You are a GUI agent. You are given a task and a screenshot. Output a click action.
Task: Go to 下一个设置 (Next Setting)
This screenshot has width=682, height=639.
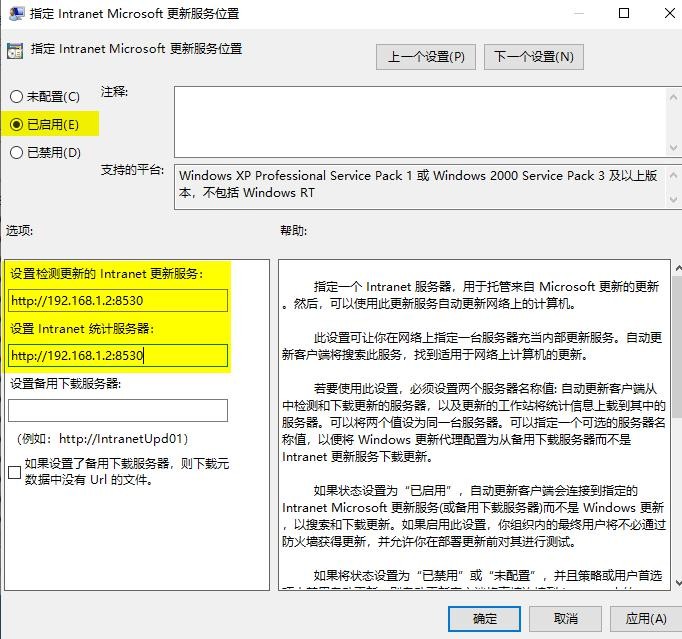click(534, 57)
